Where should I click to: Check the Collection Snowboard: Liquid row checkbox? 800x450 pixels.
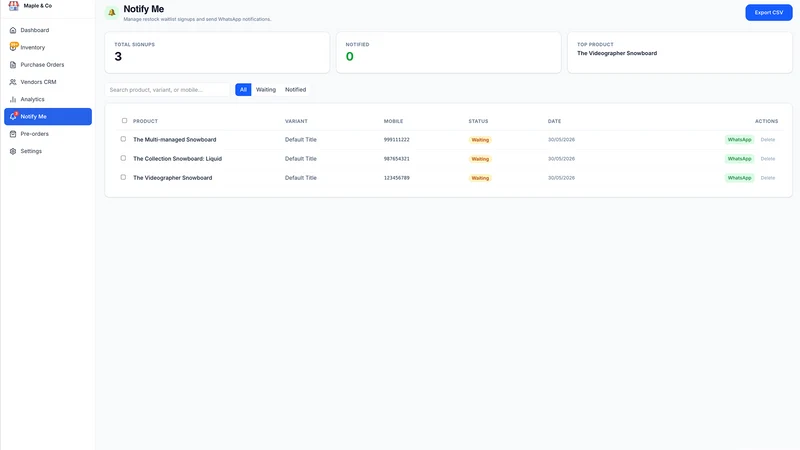123,158
